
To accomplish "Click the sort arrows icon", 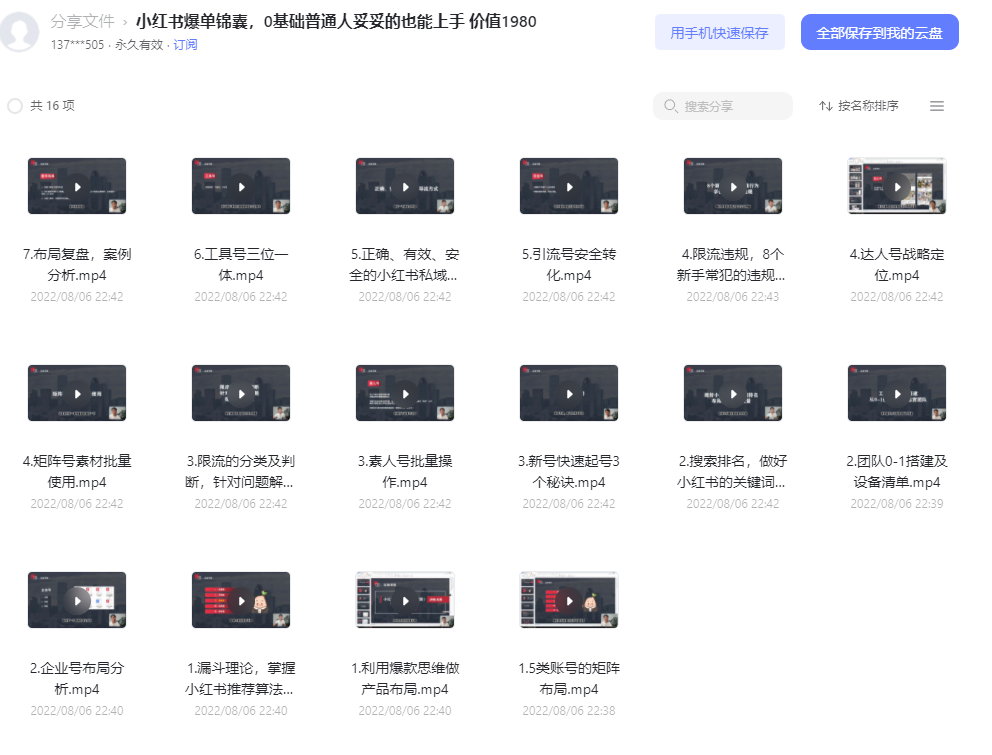I will [826, 106].
